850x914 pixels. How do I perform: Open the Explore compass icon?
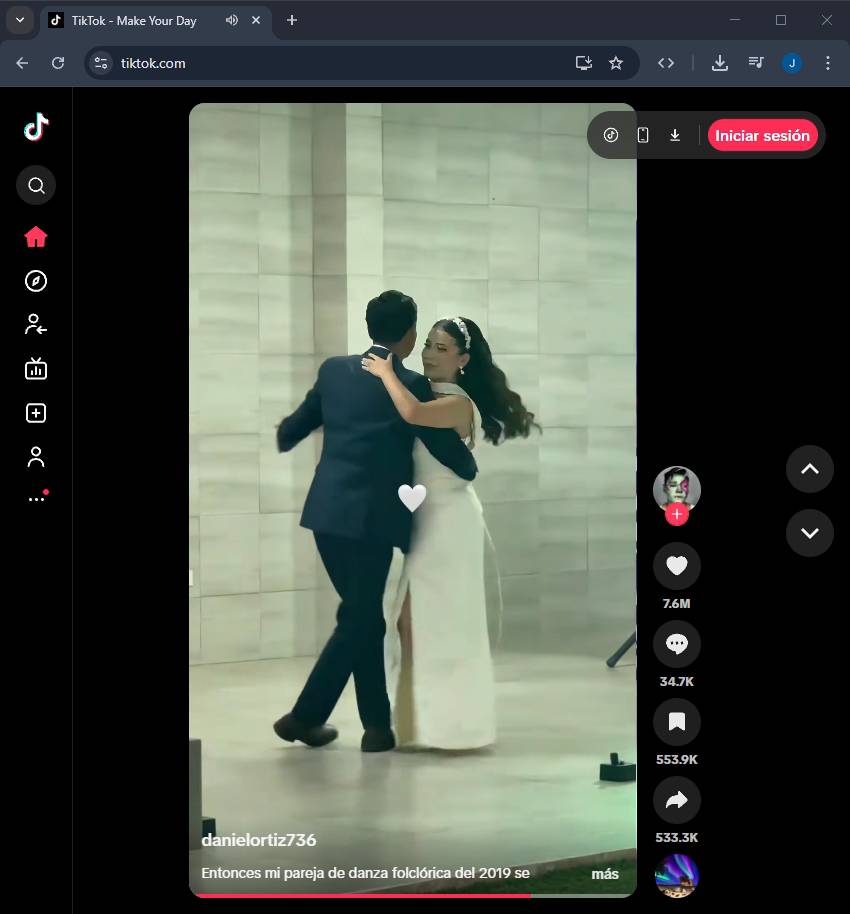pyautogui.click(x=36, y=281)
